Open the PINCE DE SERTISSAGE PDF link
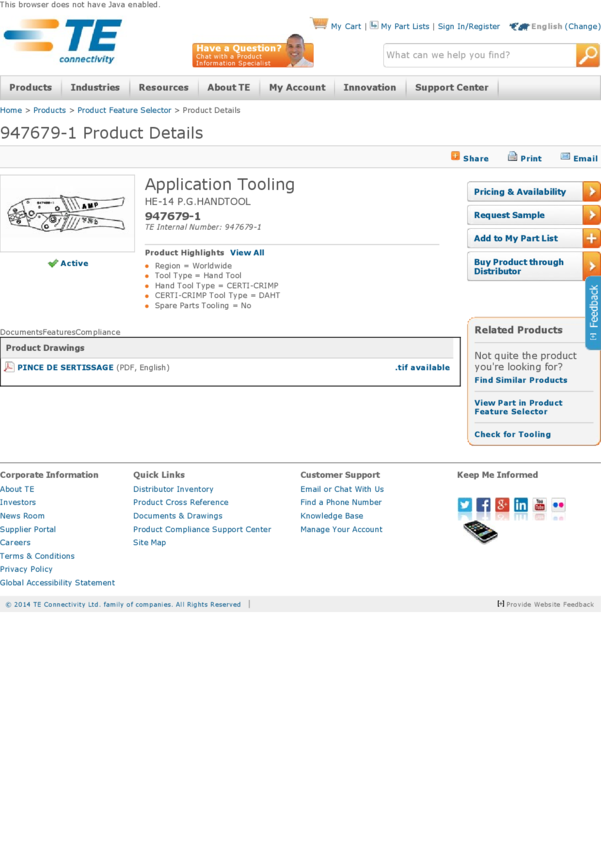Viewport: 601px width, 850px height. click(66, 368)
